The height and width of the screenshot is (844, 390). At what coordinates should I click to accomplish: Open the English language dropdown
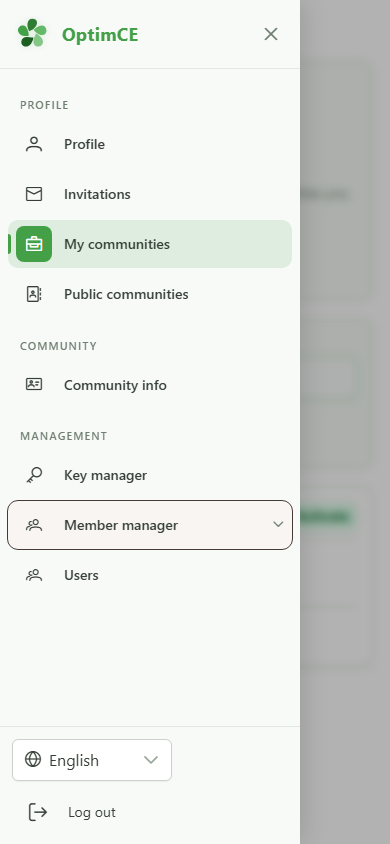coord(92,760)
